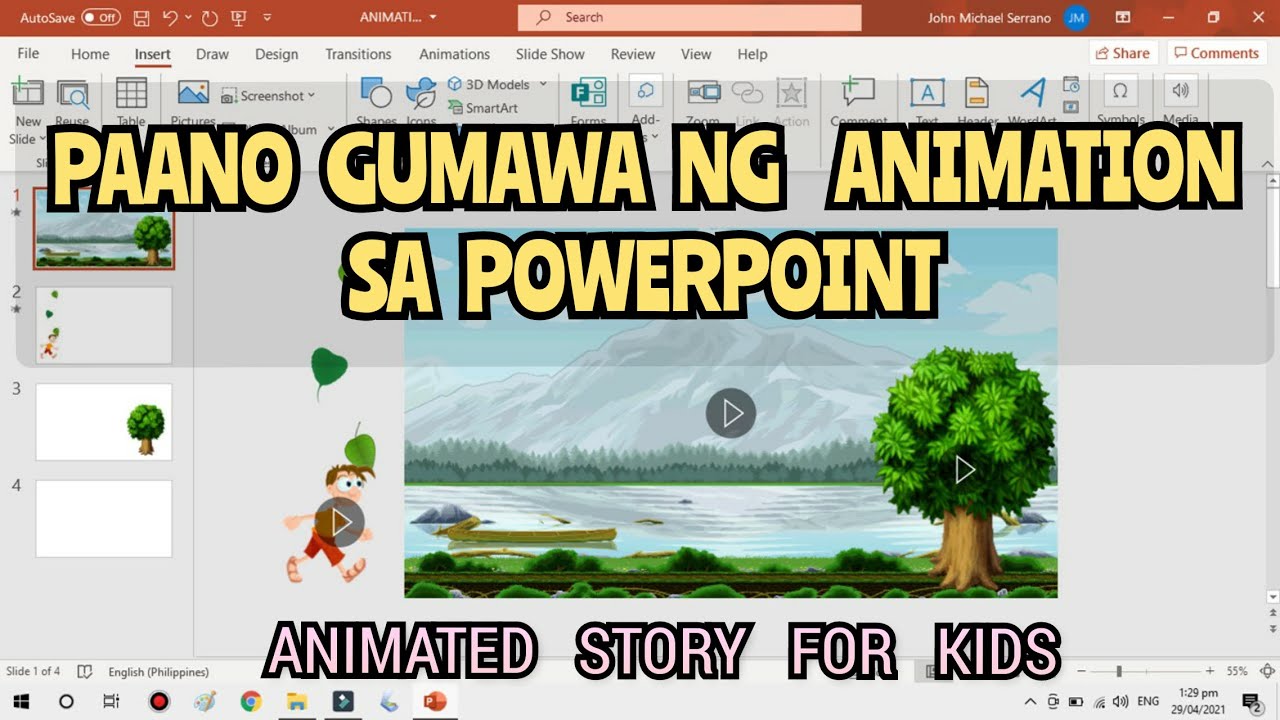Click the Forms icon
1280x720 pixels.
coord(588,93)
